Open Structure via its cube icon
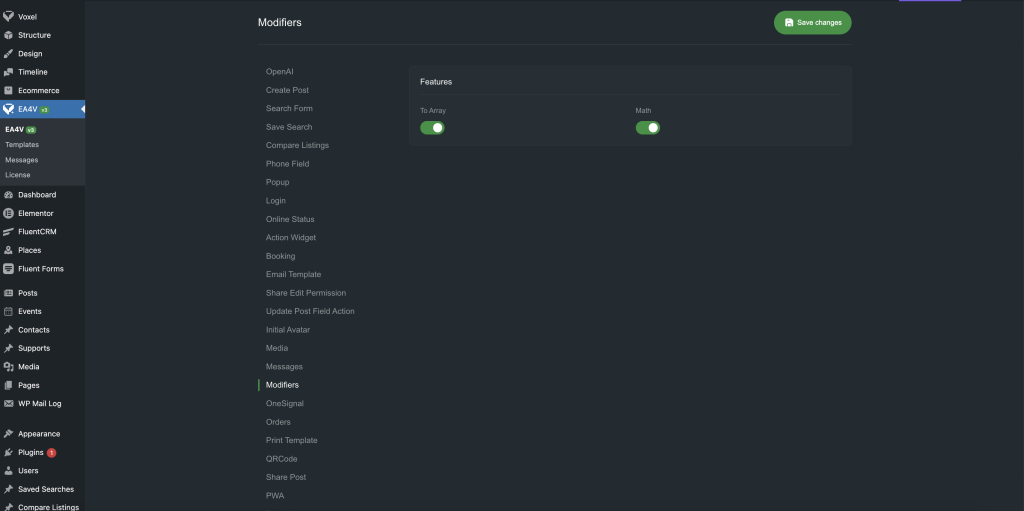The image size is (1024, 511). click(9, 35)
